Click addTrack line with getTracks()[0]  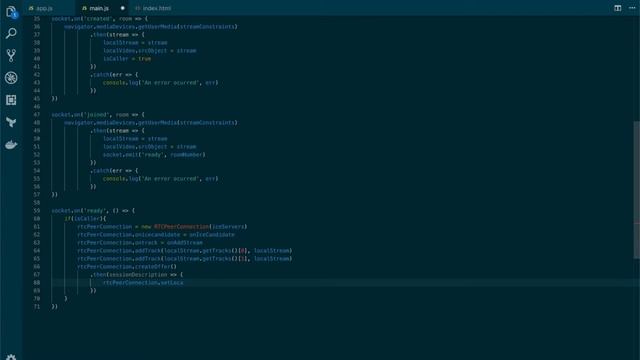[x=184, y=251]
